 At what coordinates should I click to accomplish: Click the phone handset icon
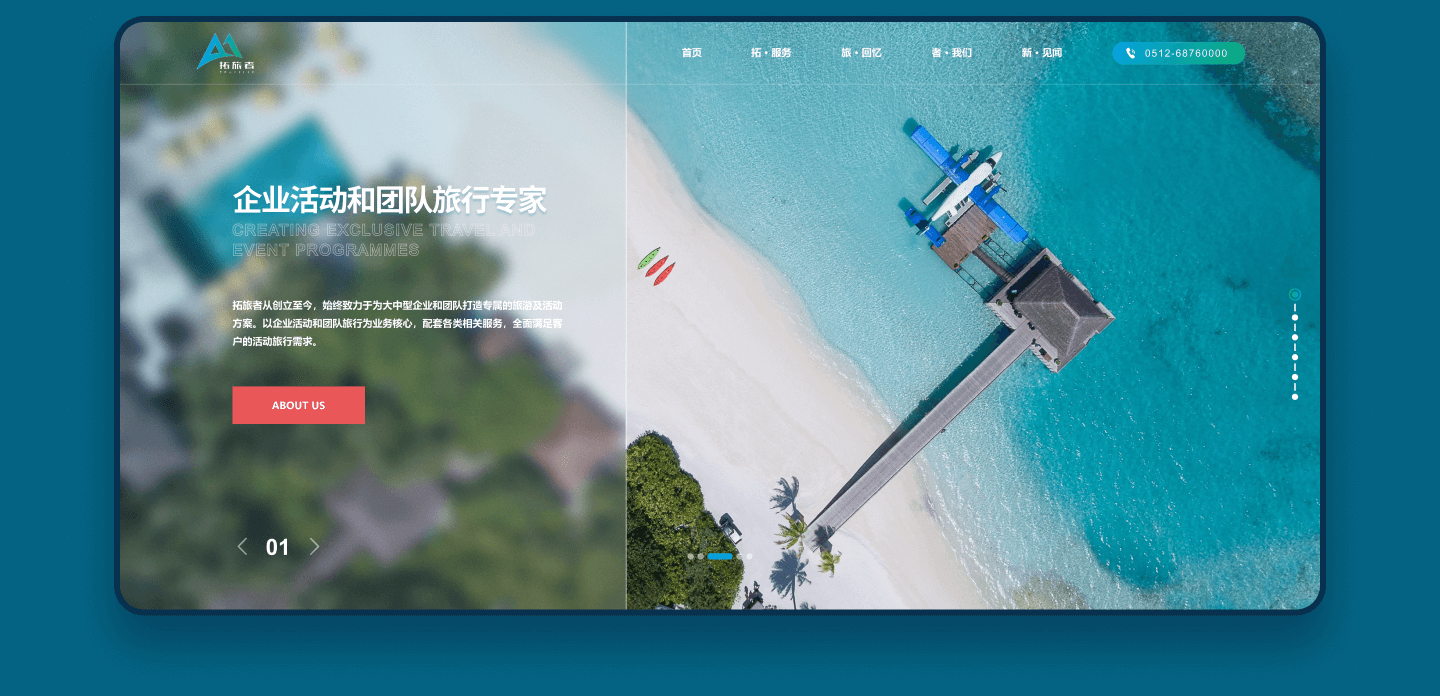[x=1131, y=53]
